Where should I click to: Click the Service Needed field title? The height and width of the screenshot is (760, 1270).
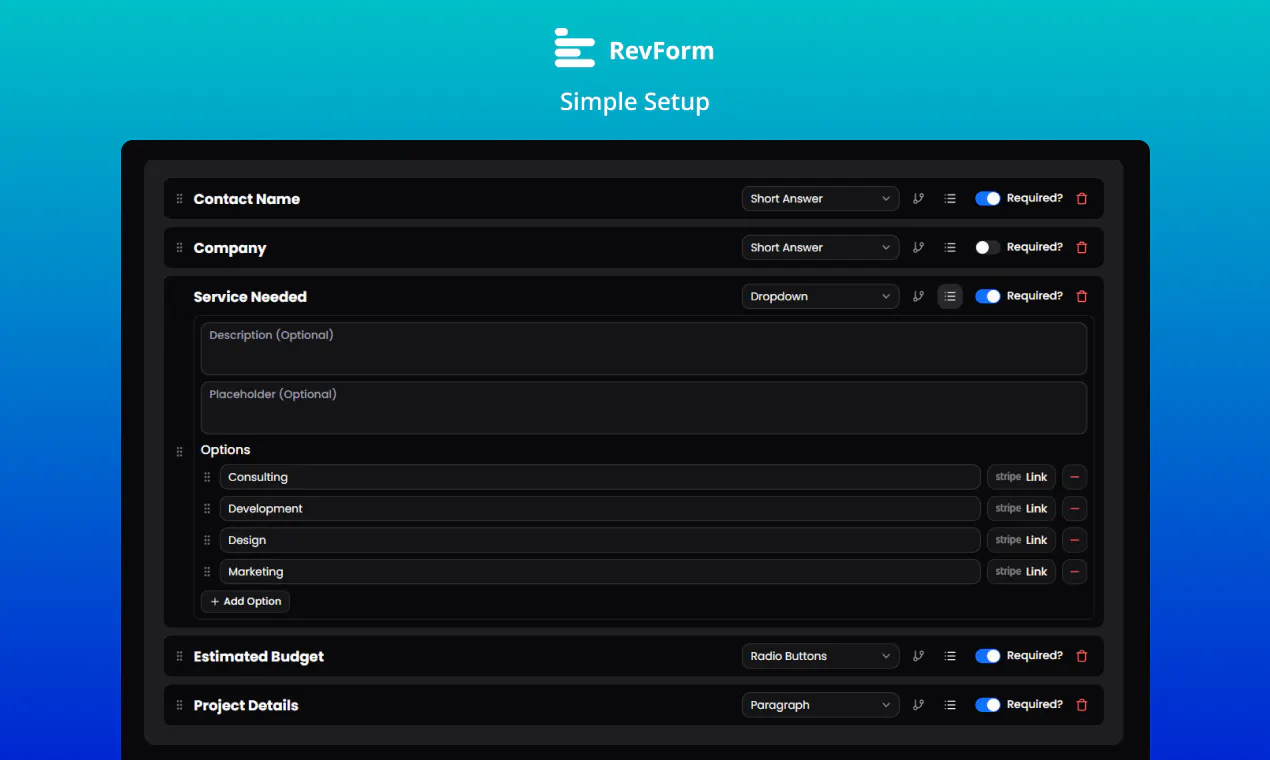[250, 297]
